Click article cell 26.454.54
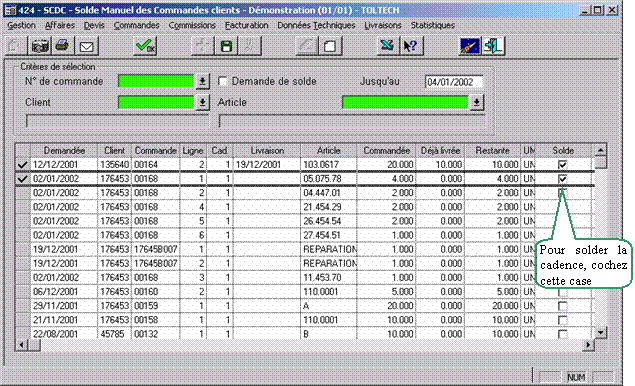 click(x=328, y=221)
